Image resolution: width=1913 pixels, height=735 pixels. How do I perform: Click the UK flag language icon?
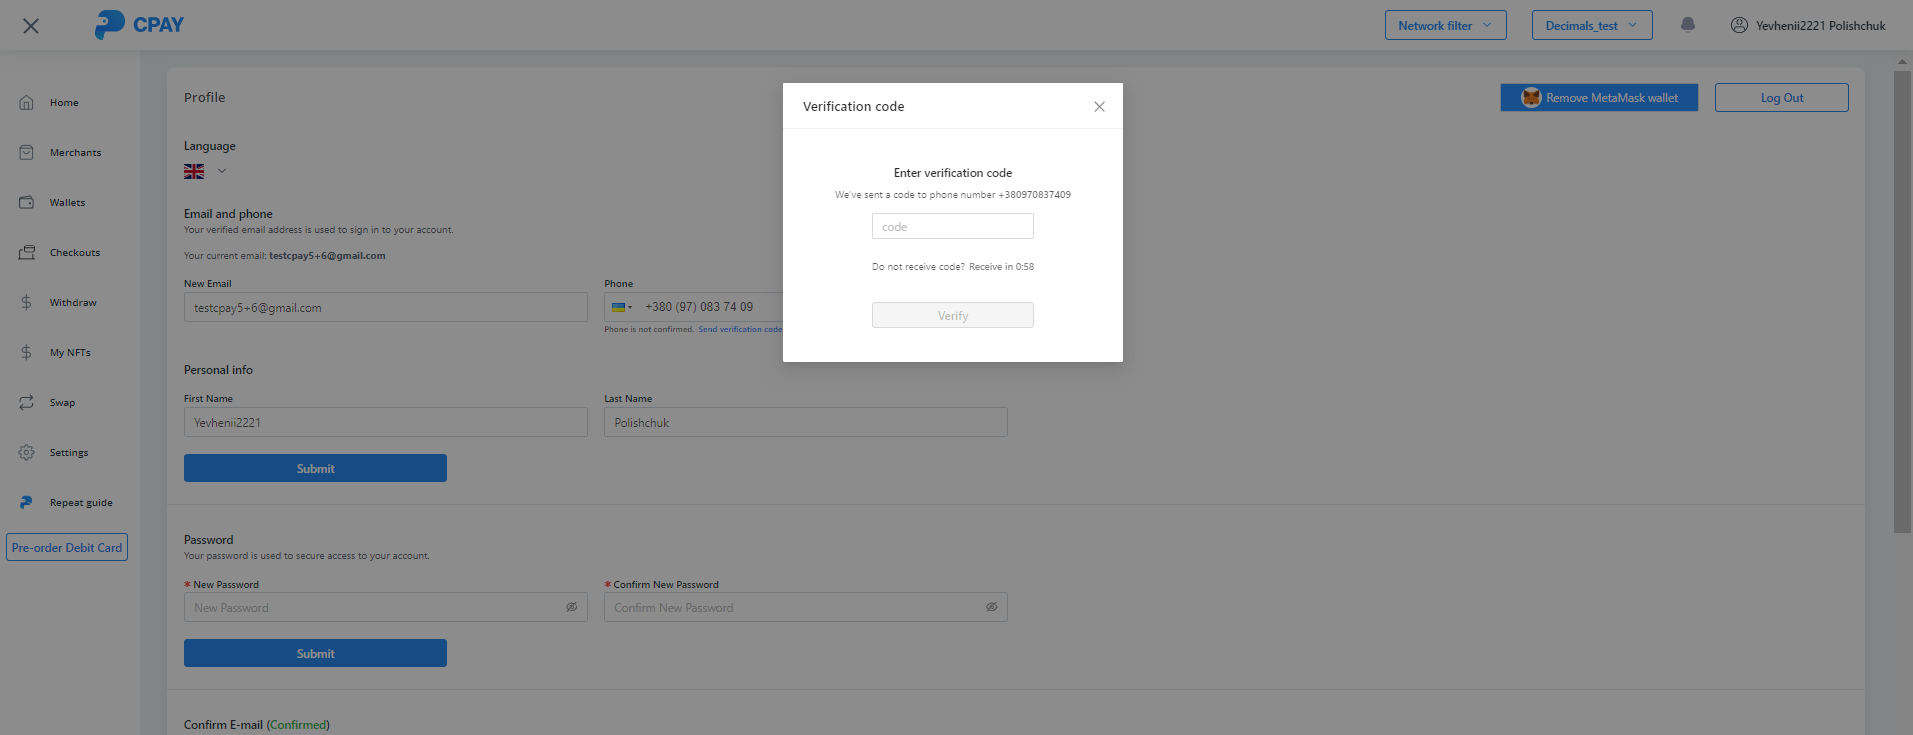(194, 171)
